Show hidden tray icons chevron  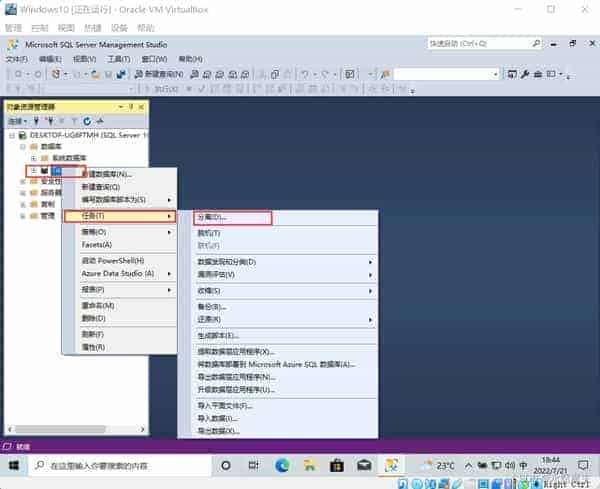(469, 465)
